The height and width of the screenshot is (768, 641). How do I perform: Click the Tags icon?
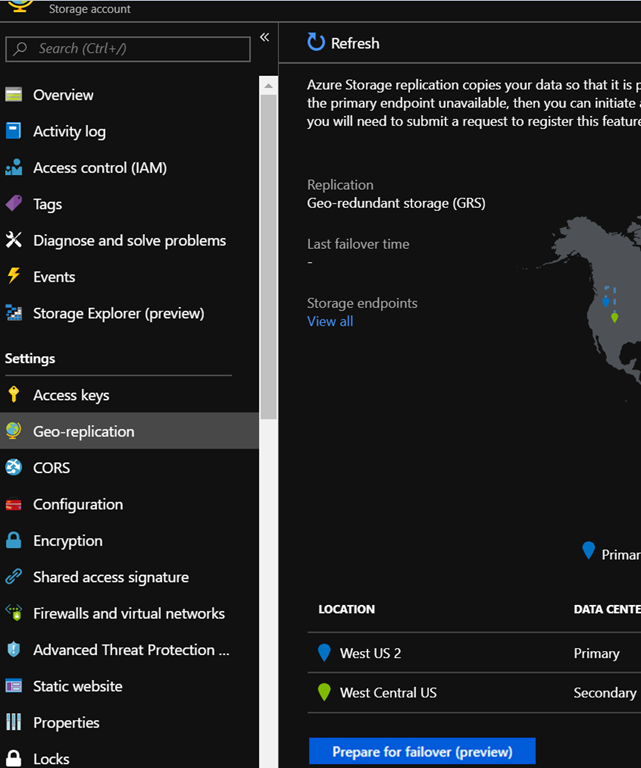tap(13, 204)
